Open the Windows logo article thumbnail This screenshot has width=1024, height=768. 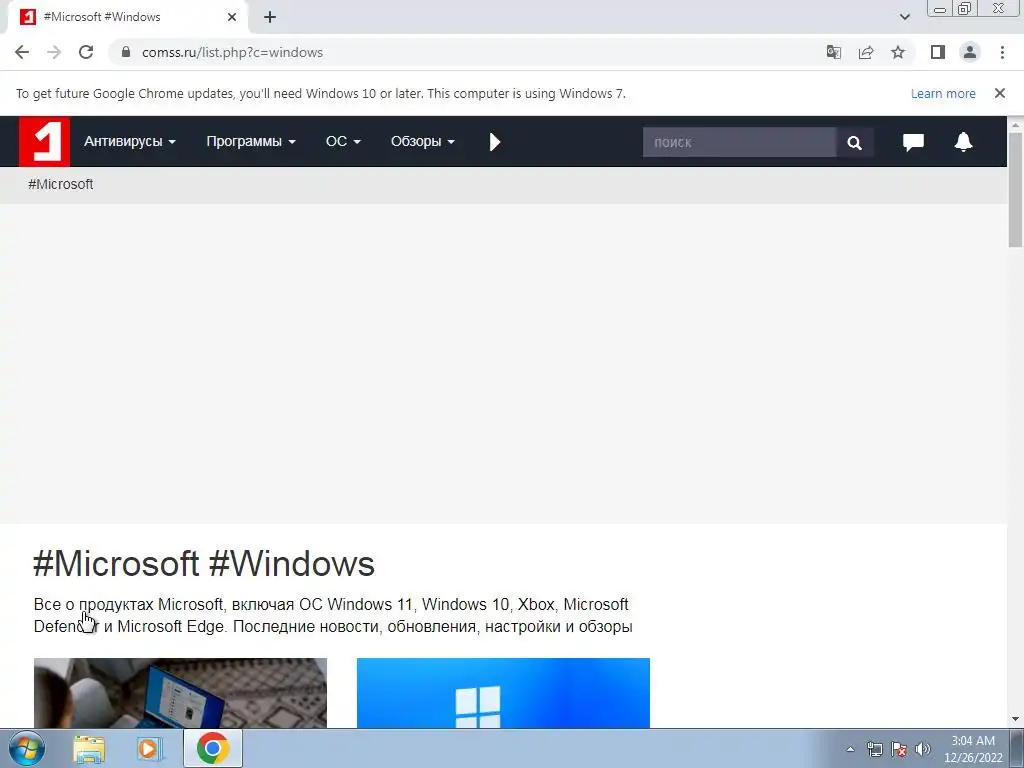click(x=503, y=693)
